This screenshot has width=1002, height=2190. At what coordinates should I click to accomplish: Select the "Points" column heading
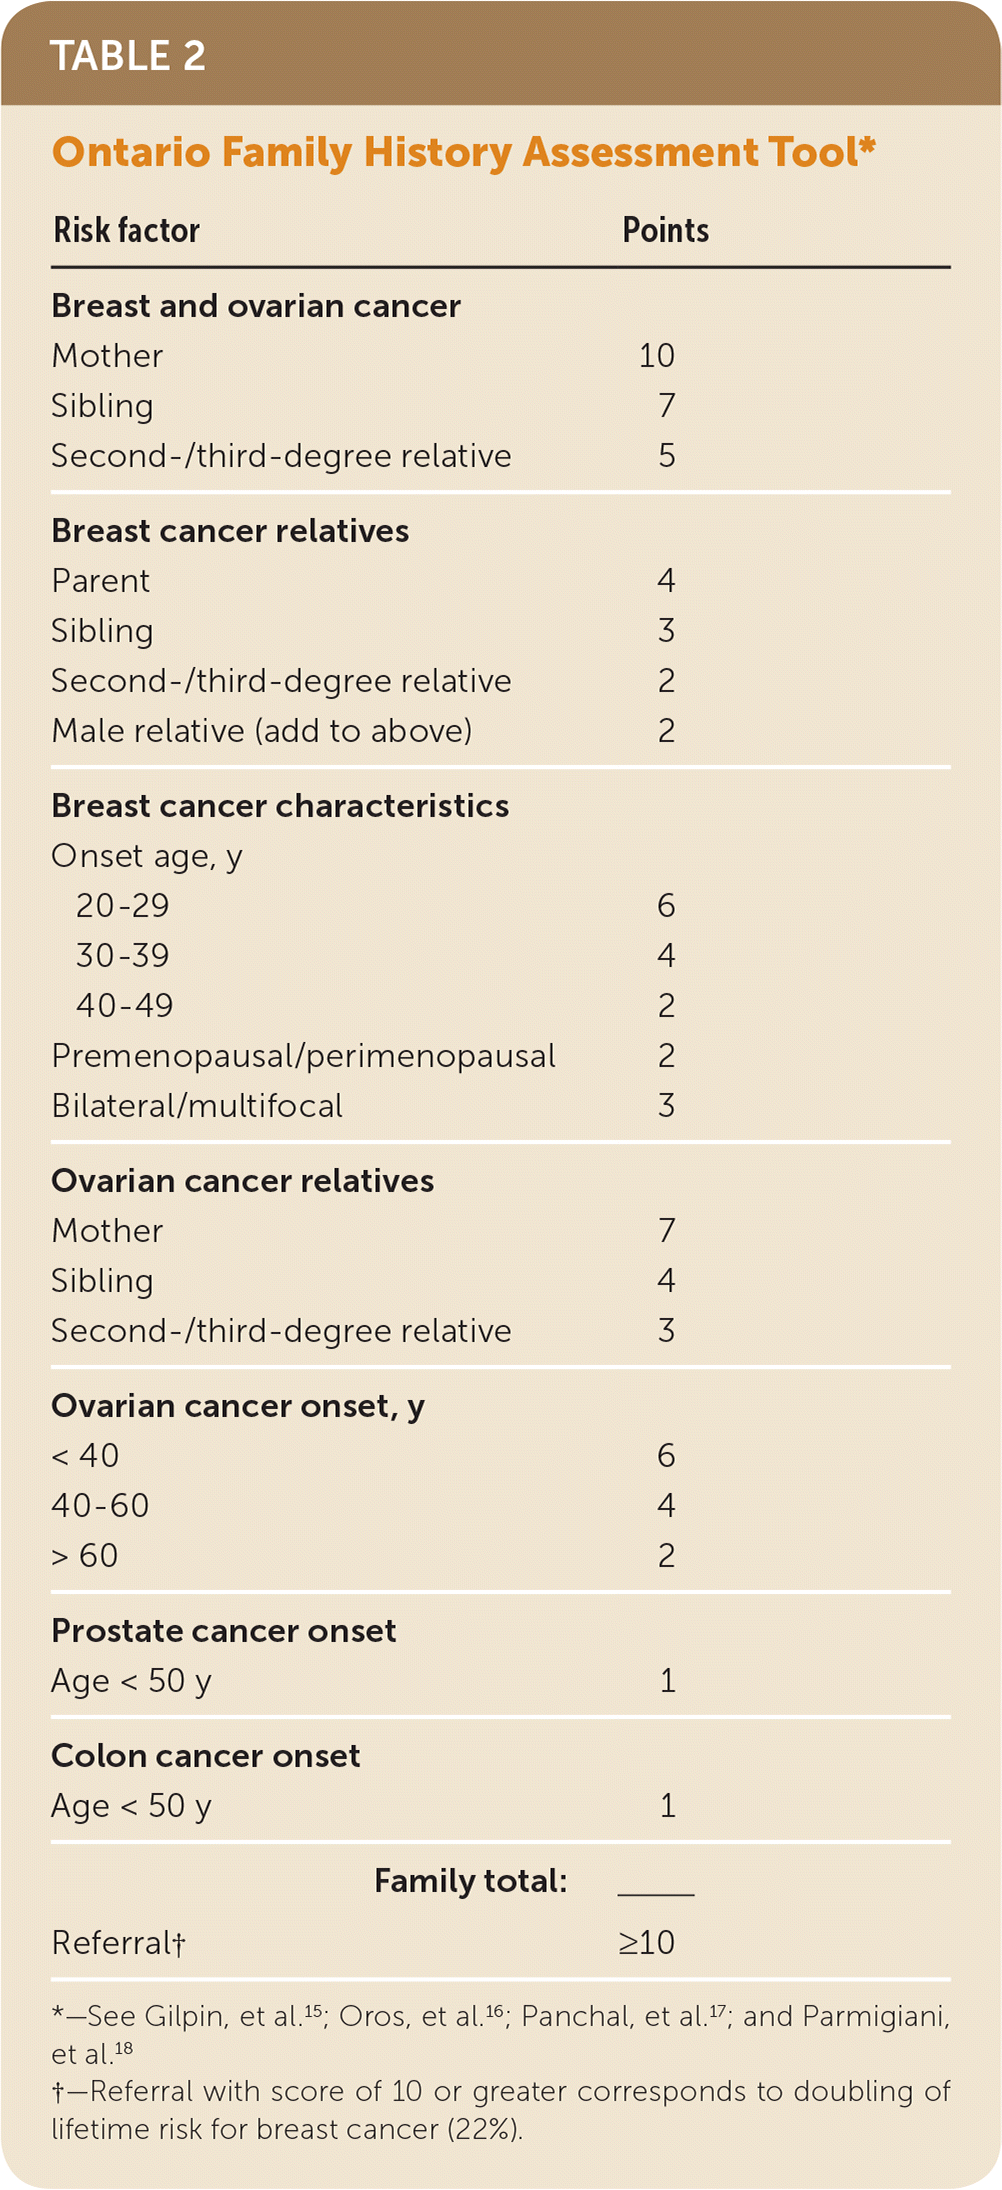tap(665, 230)
